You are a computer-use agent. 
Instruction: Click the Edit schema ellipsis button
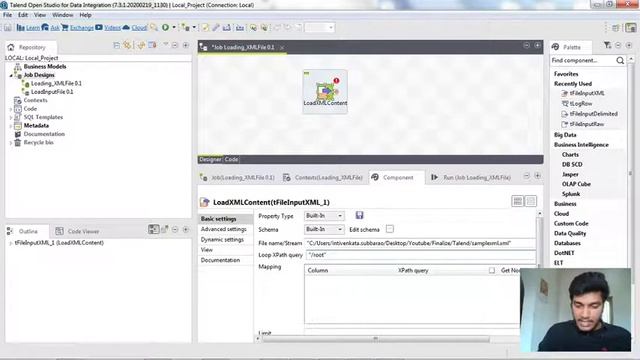coord(390,229)
